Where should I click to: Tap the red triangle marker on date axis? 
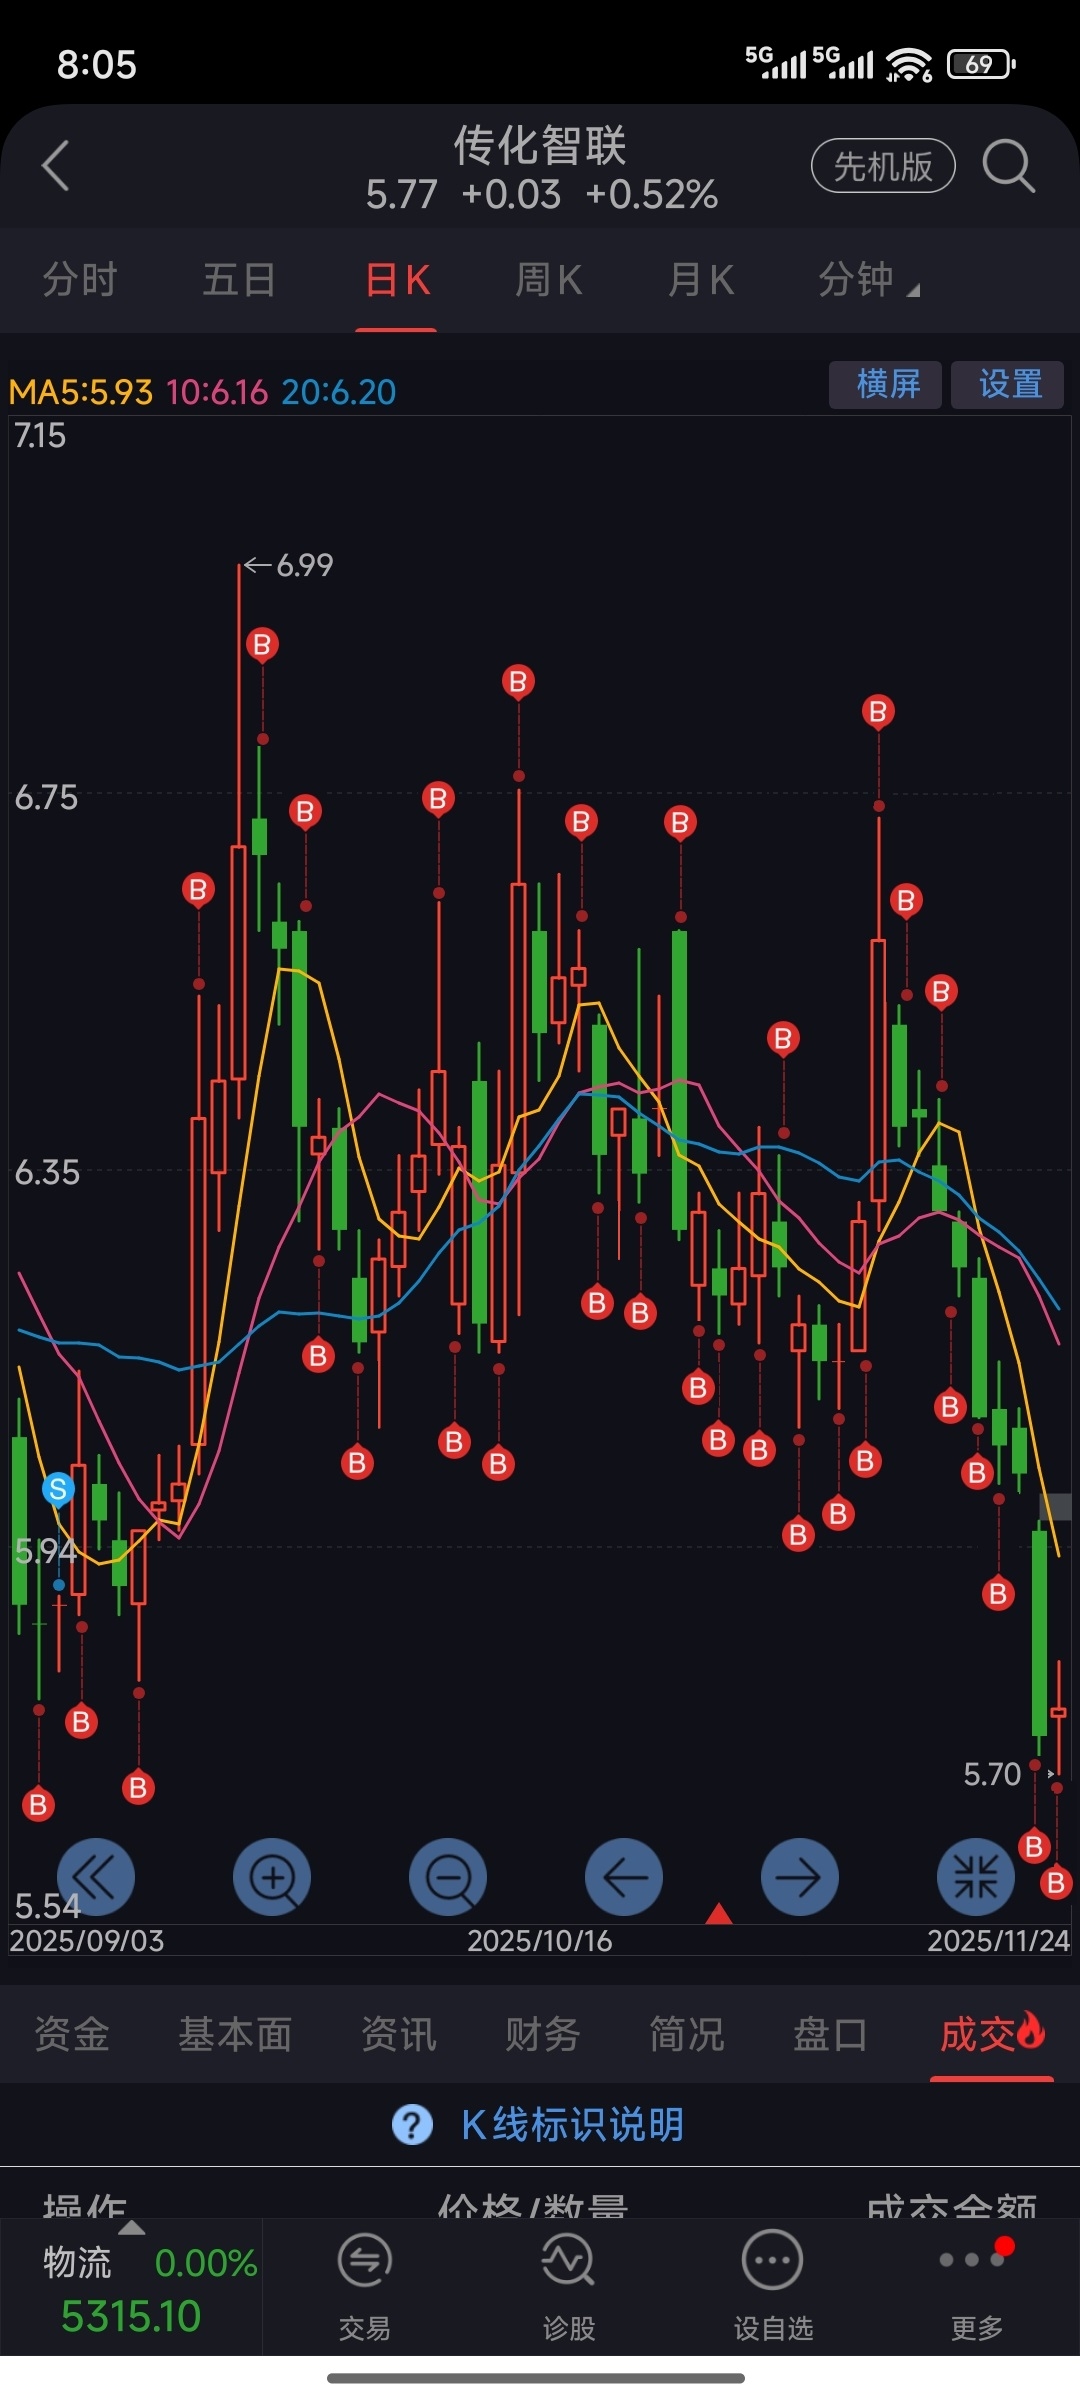(719, 1913)
